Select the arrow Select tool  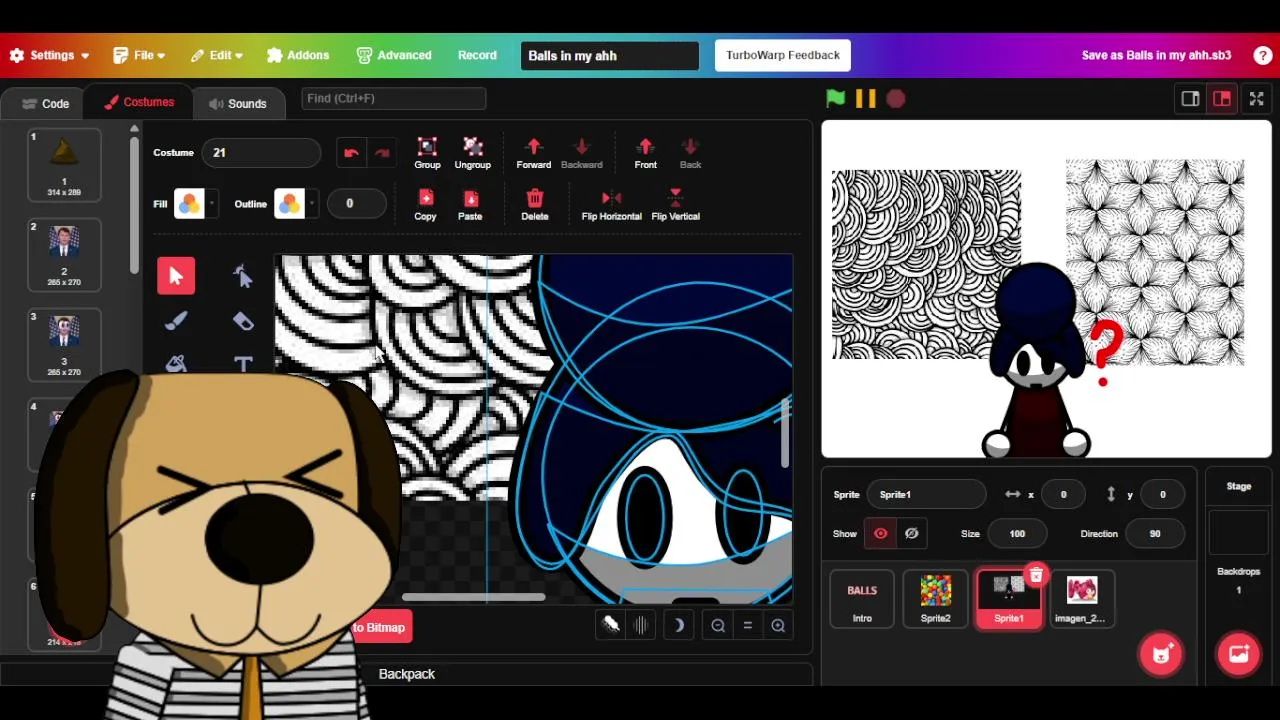tap(176, 276)
